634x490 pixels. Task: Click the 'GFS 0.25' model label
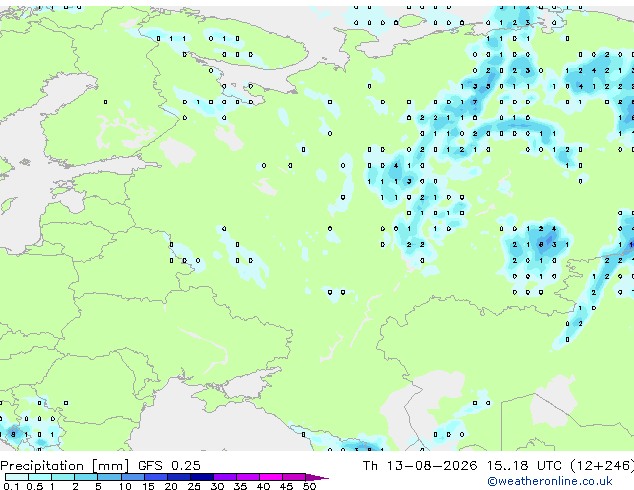pos(169,465)
